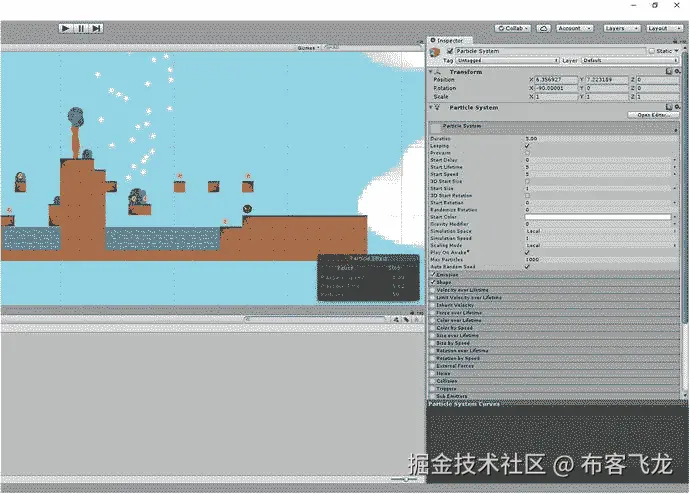690x494 pixels.
Task: Click the Step frame button
Action: tap(96, 28)
